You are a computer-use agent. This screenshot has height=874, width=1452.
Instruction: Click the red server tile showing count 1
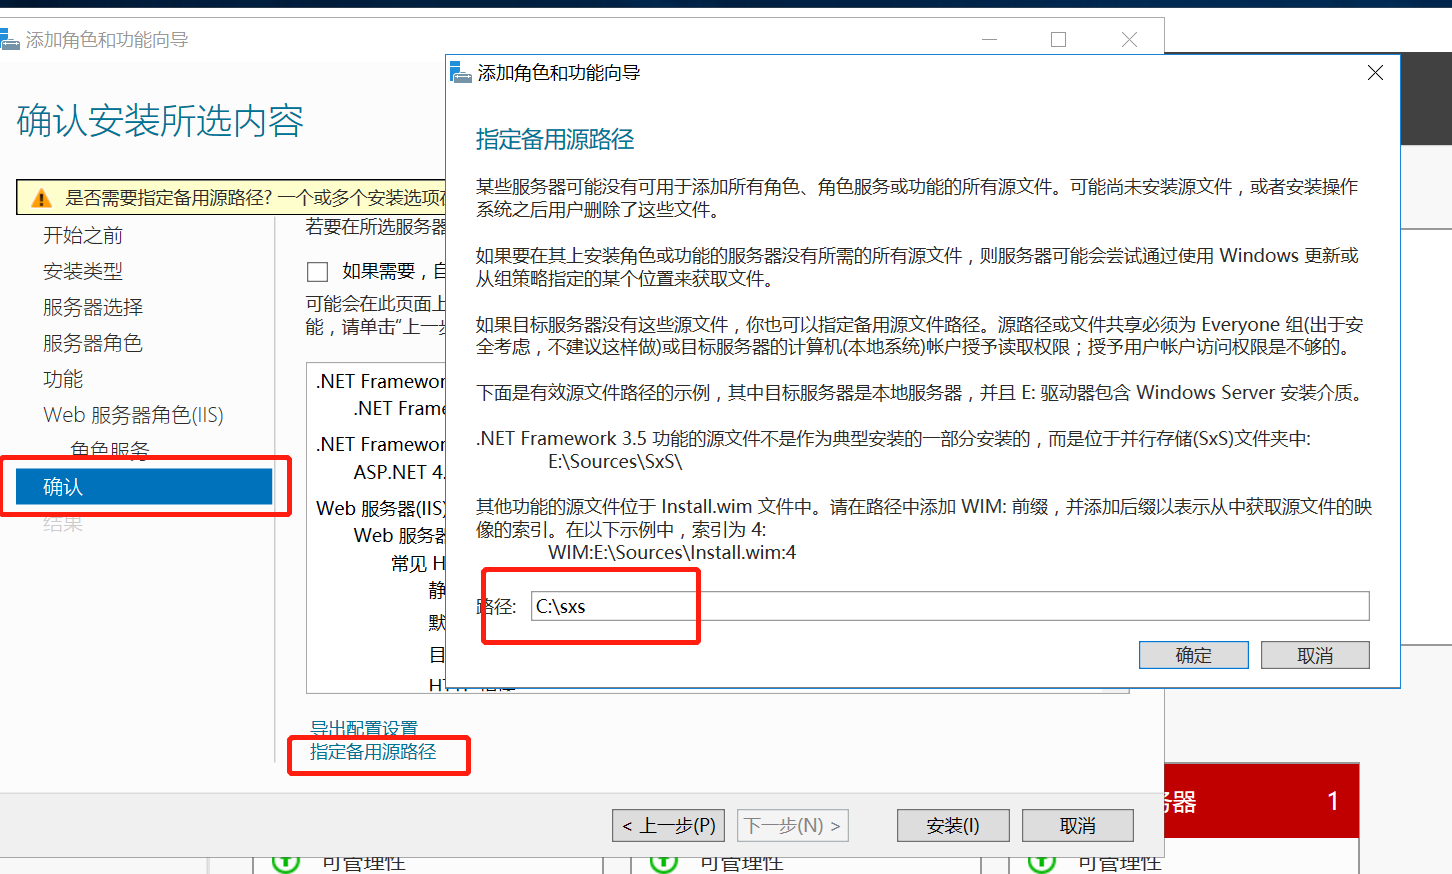point(1260,800)
